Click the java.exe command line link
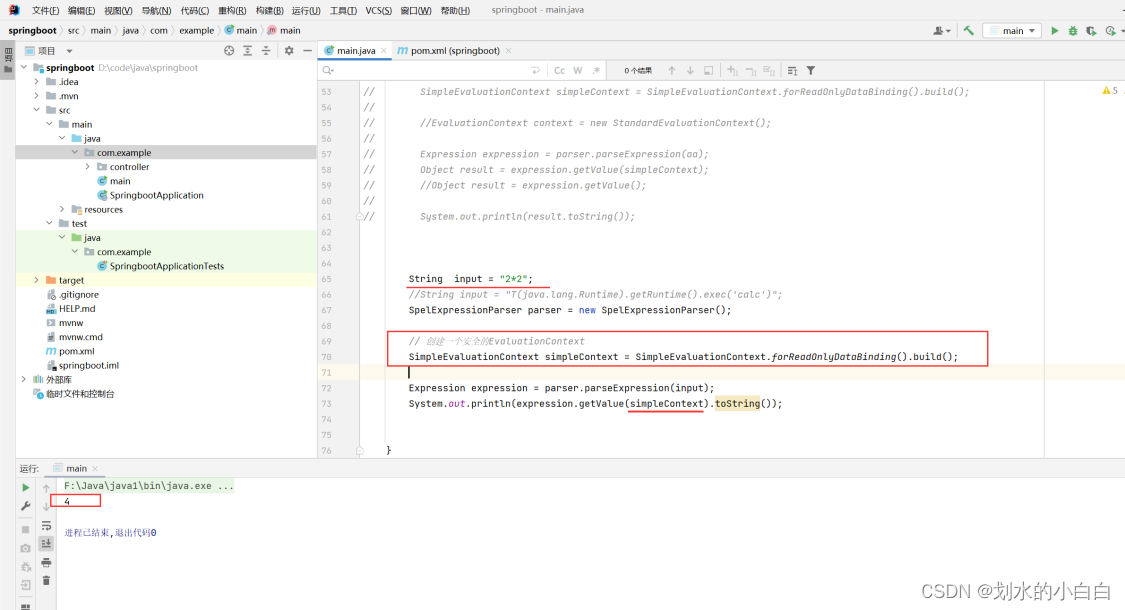 pos(149,486)
